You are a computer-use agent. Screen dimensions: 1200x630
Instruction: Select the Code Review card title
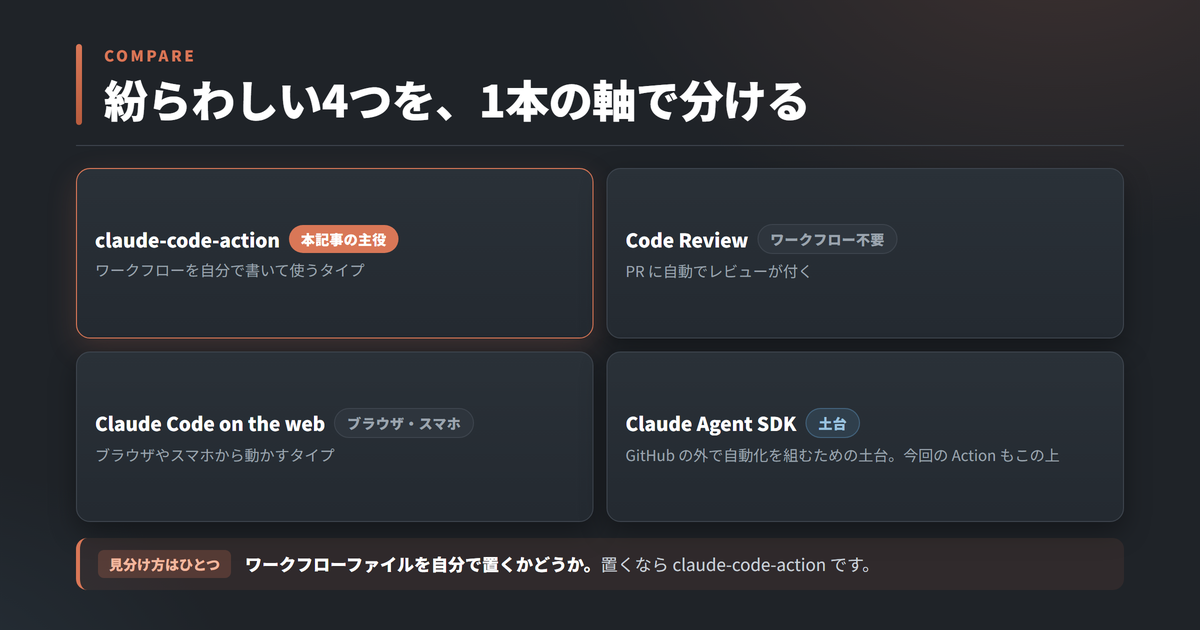(686, 240)
